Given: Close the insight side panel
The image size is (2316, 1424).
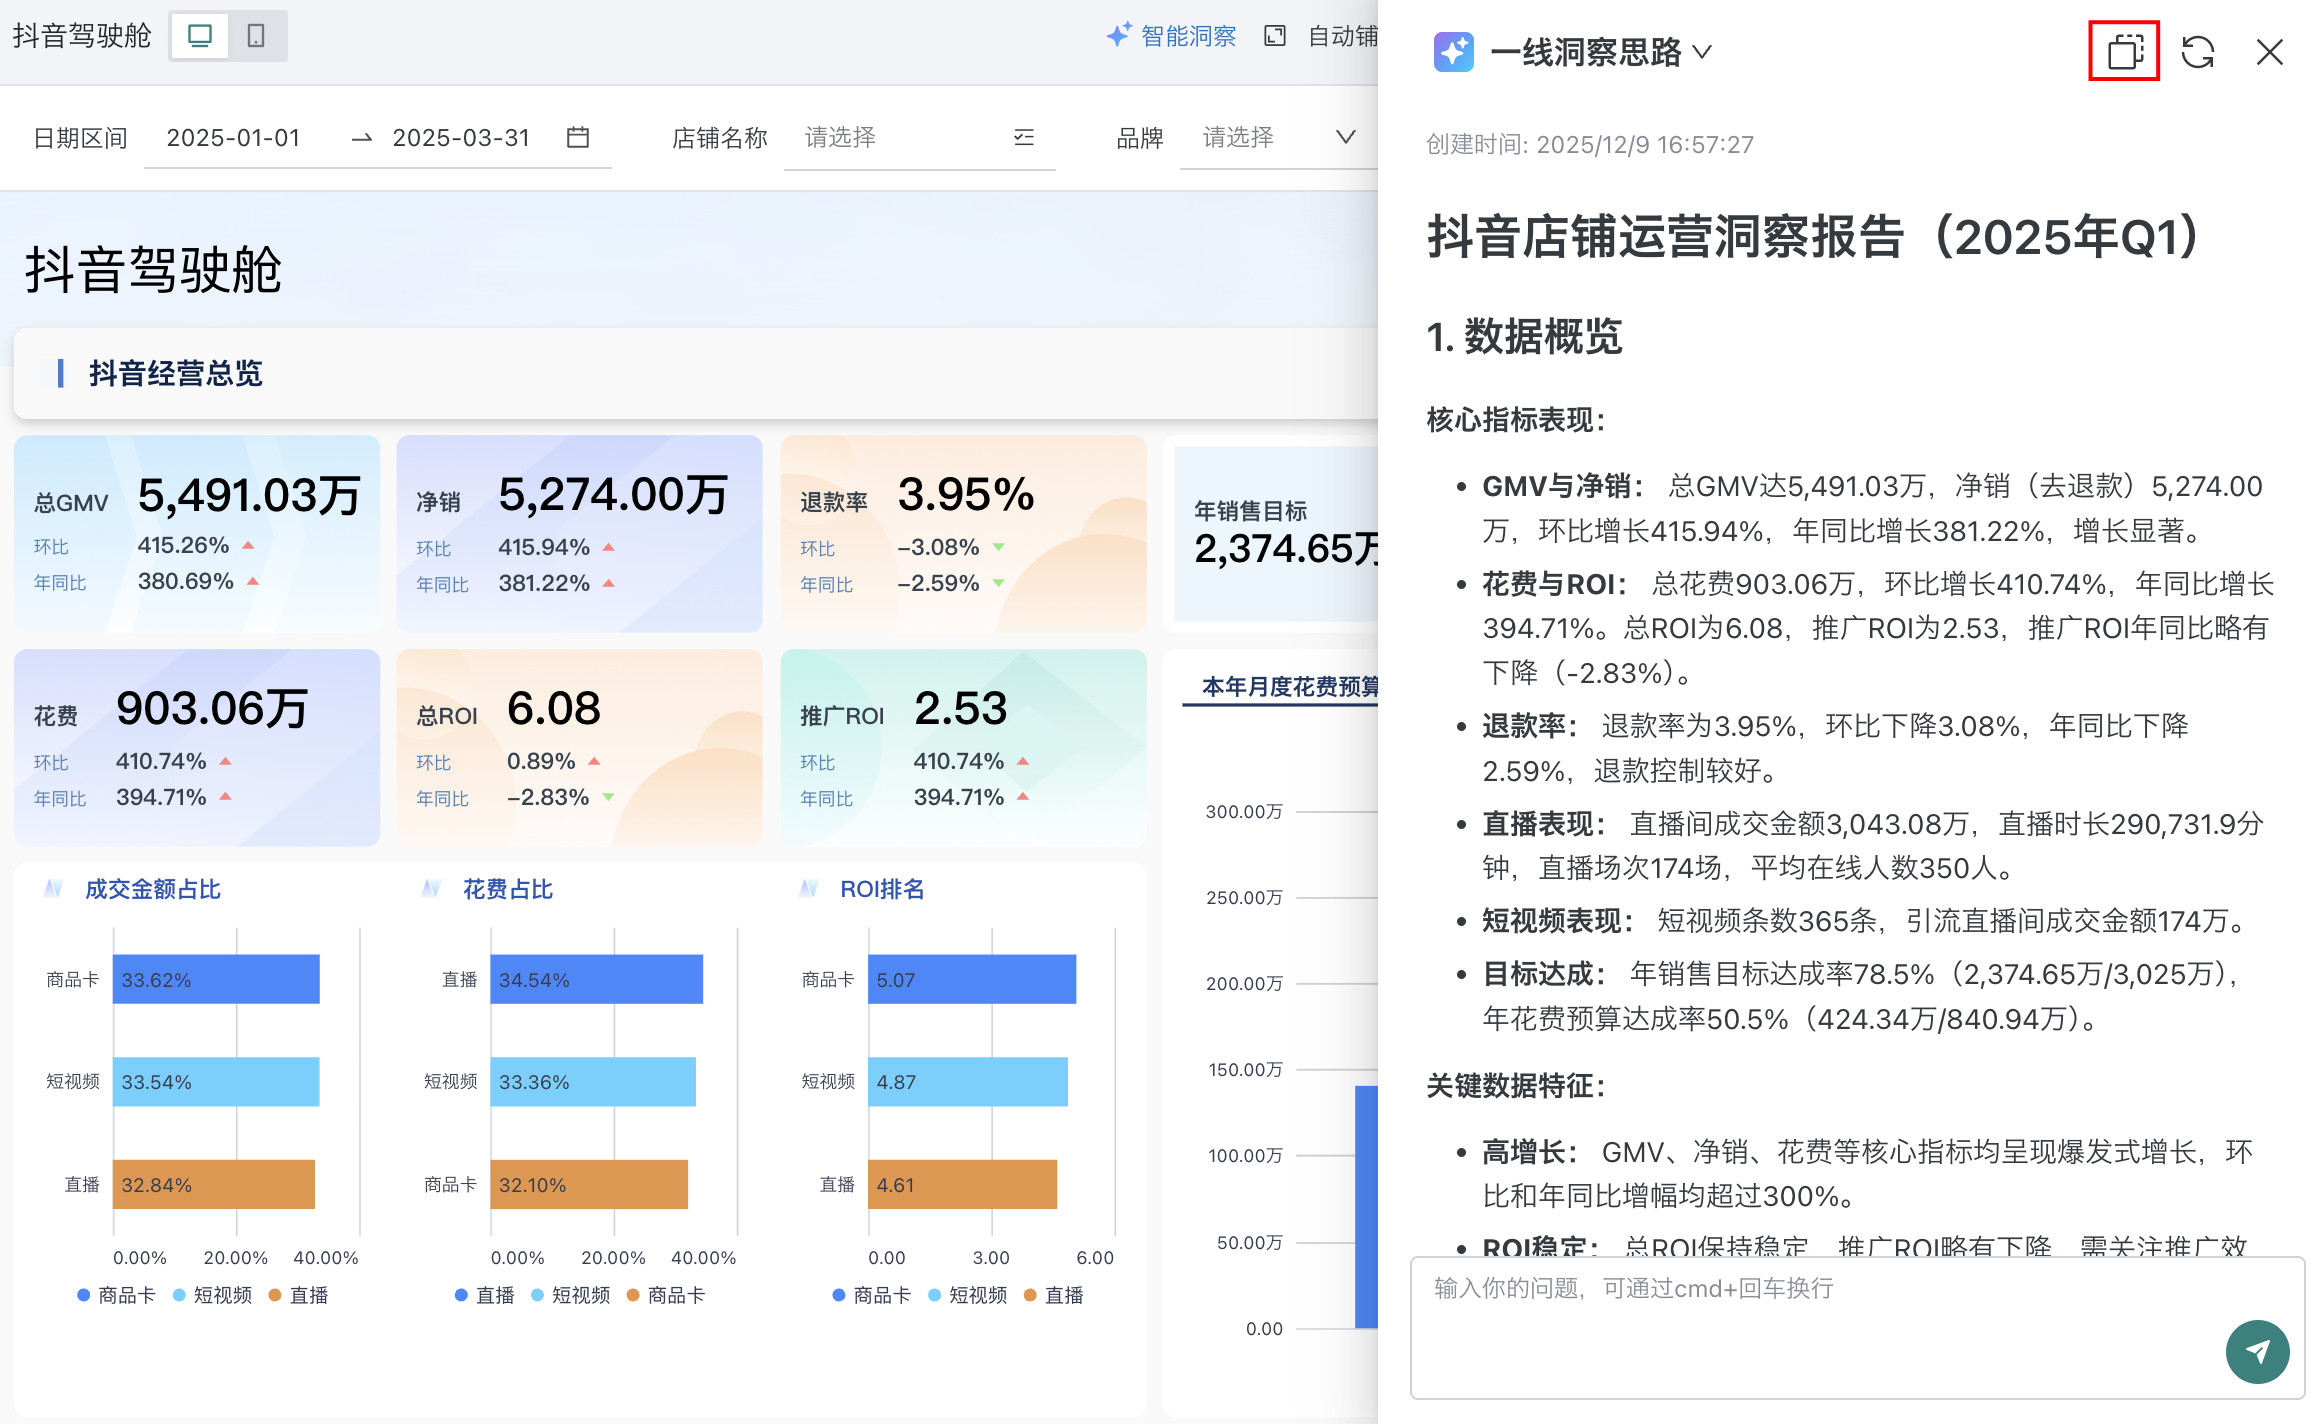Looking at the screenshot, I should (x=2269, y=52).
